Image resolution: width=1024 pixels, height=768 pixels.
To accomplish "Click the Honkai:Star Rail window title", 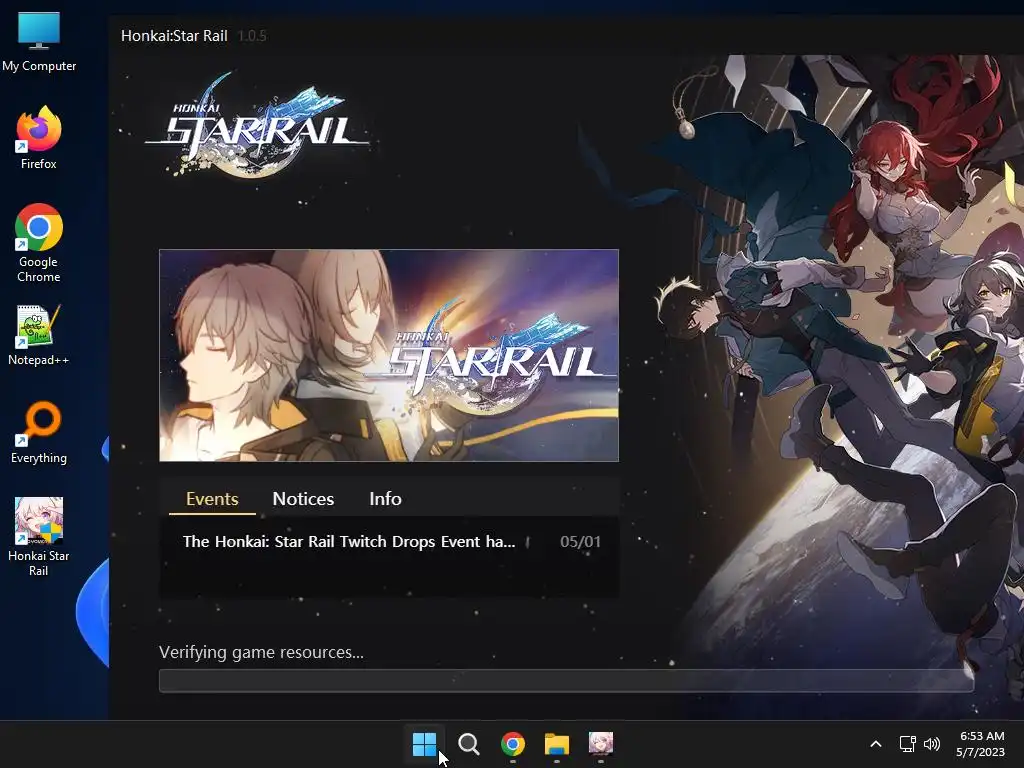I will [x=174, y=36].
